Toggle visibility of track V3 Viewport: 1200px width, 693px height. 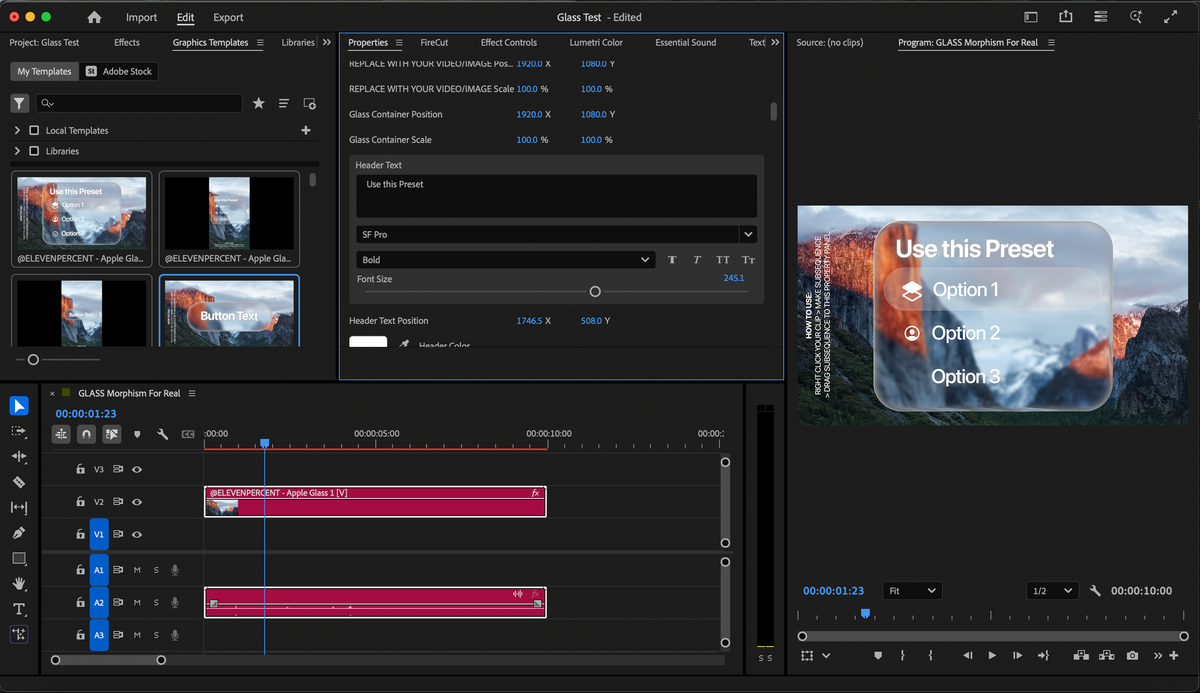point(137,469)
